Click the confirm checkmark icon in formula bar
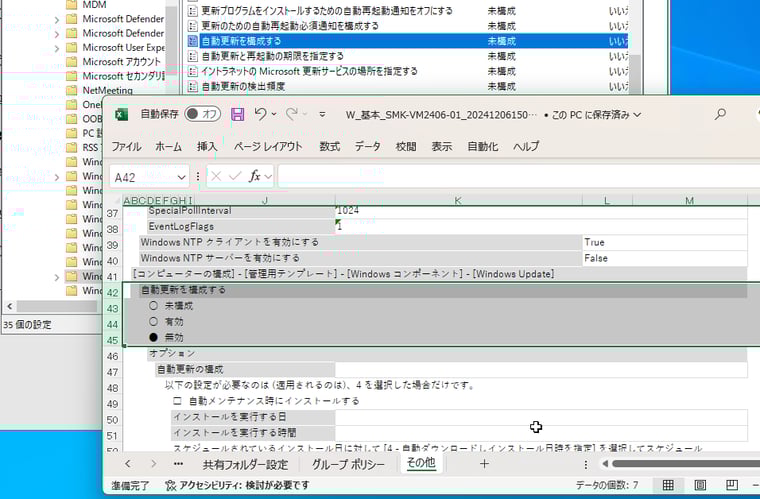Image resolution: width=760 pixels, height=499 pixels. tap(235, 176)
